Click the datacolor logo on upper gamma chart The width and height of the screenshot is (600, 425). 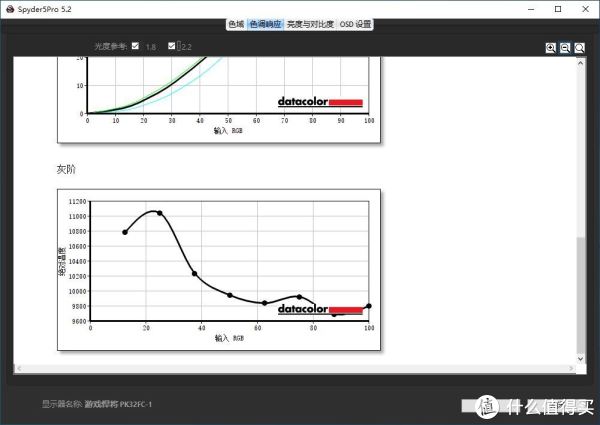click(x=320, y=102)
